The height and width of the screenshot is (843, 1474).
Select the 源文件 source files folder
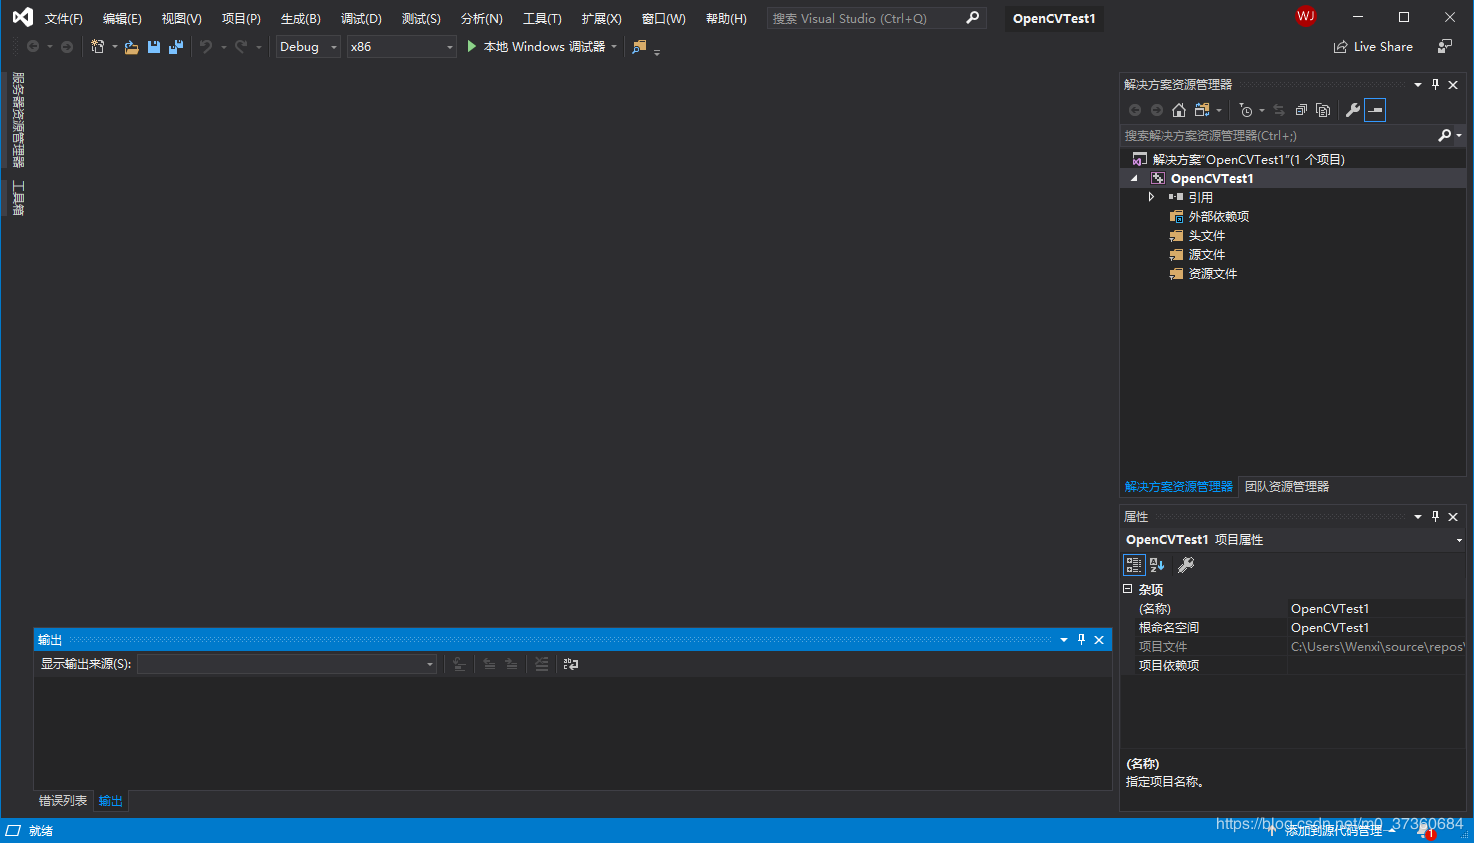1206,255
